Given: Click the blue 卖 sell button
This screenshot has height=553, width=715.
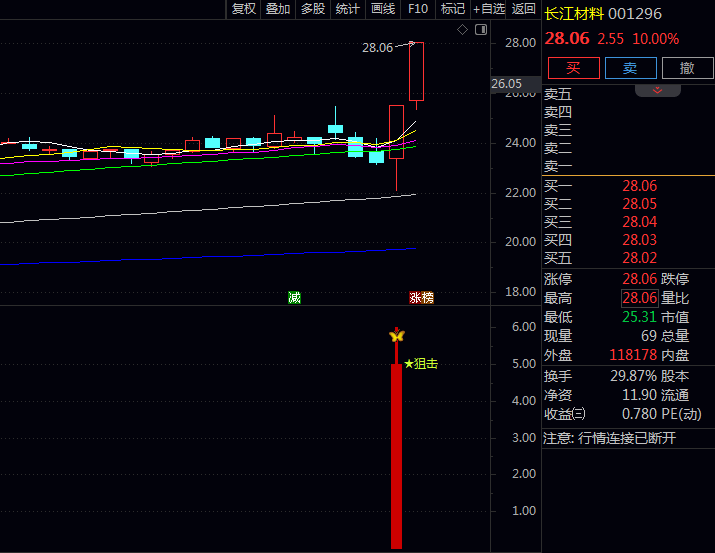Looking at the screenshot, I should pyautogui.click(x=631, y=68).
